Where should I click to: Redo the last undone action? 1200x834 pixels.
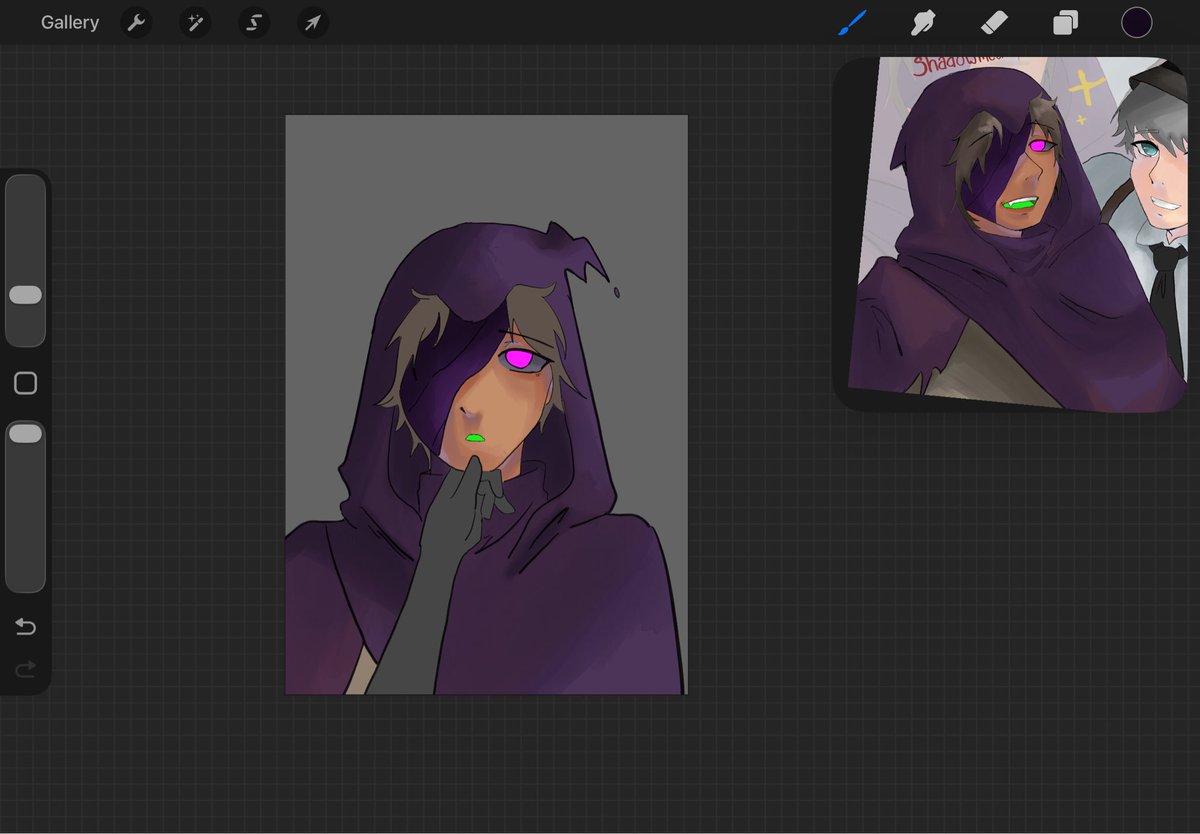coord(25,668)
